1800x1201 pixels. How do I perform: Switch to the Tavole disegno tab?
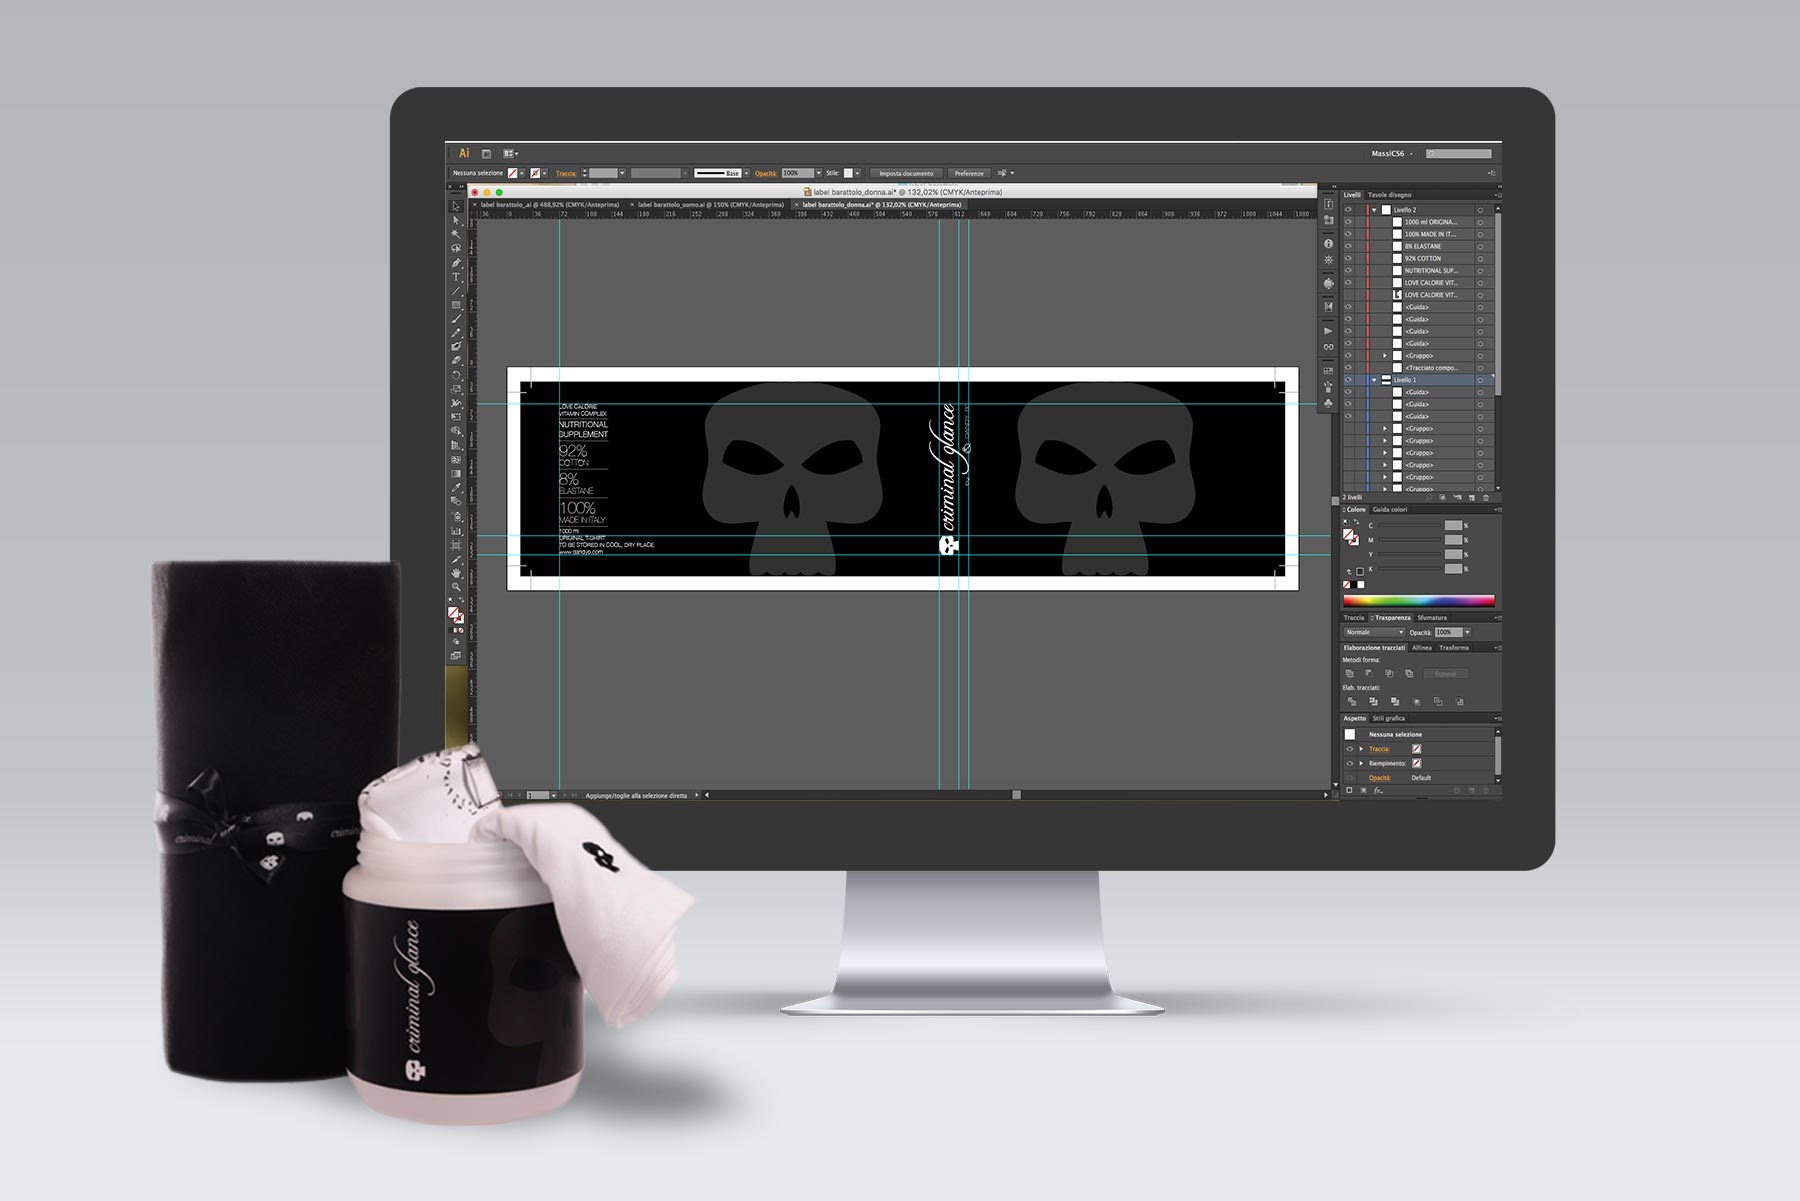1390,195
